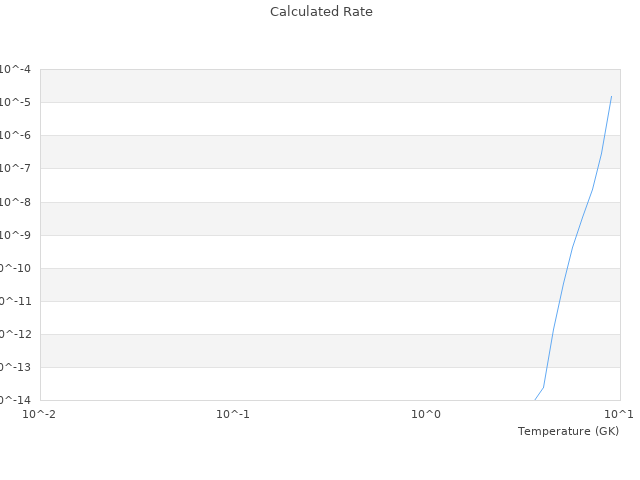
Task: Click the "Calculated Rate" chart title
Action: (x=320, y=12)
